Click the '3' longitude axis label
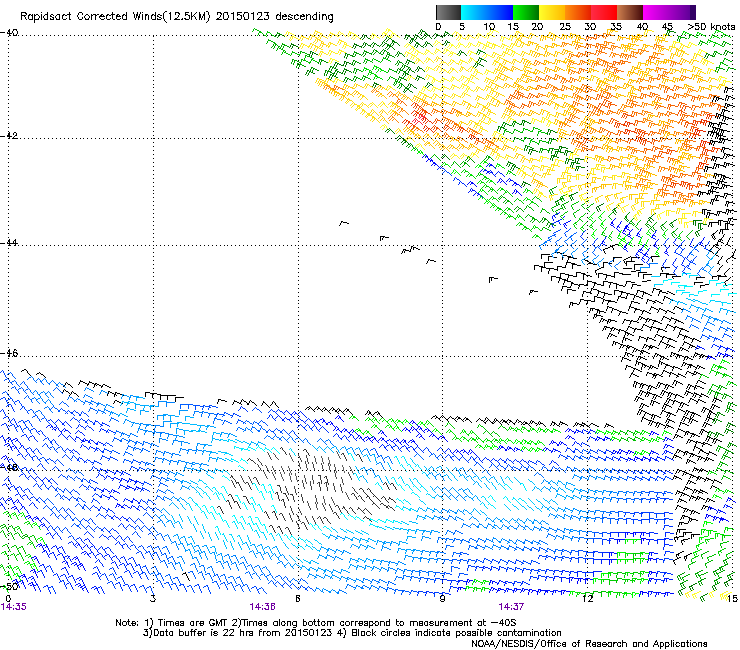The height and width of the screenshot is (650, 740). [153, 599]
